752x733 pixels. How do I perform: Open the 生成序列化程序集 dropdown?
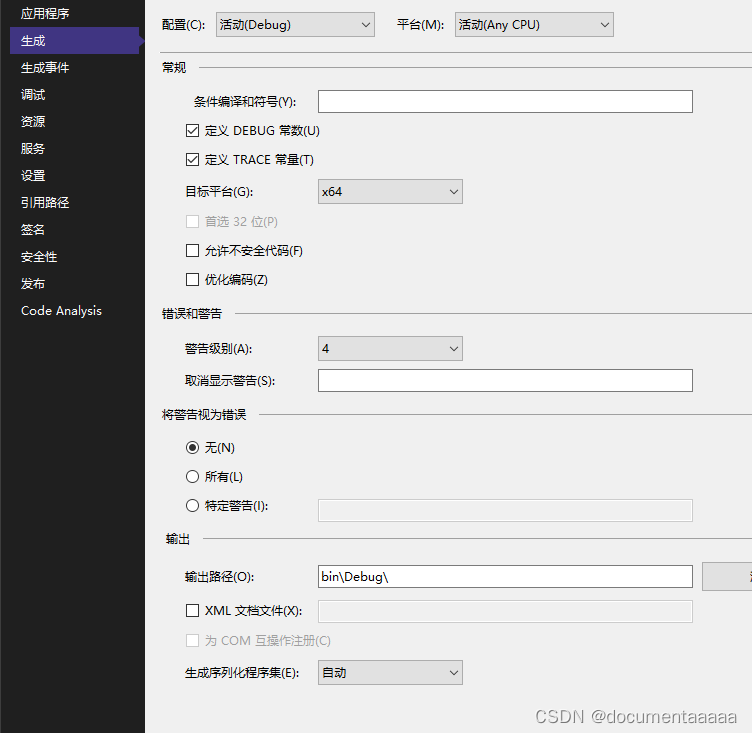coord(390,673)
